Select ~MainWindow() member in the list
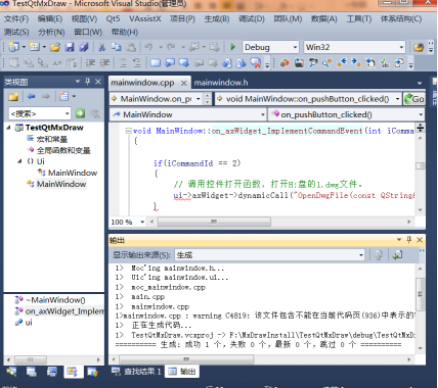 (55, 300)
